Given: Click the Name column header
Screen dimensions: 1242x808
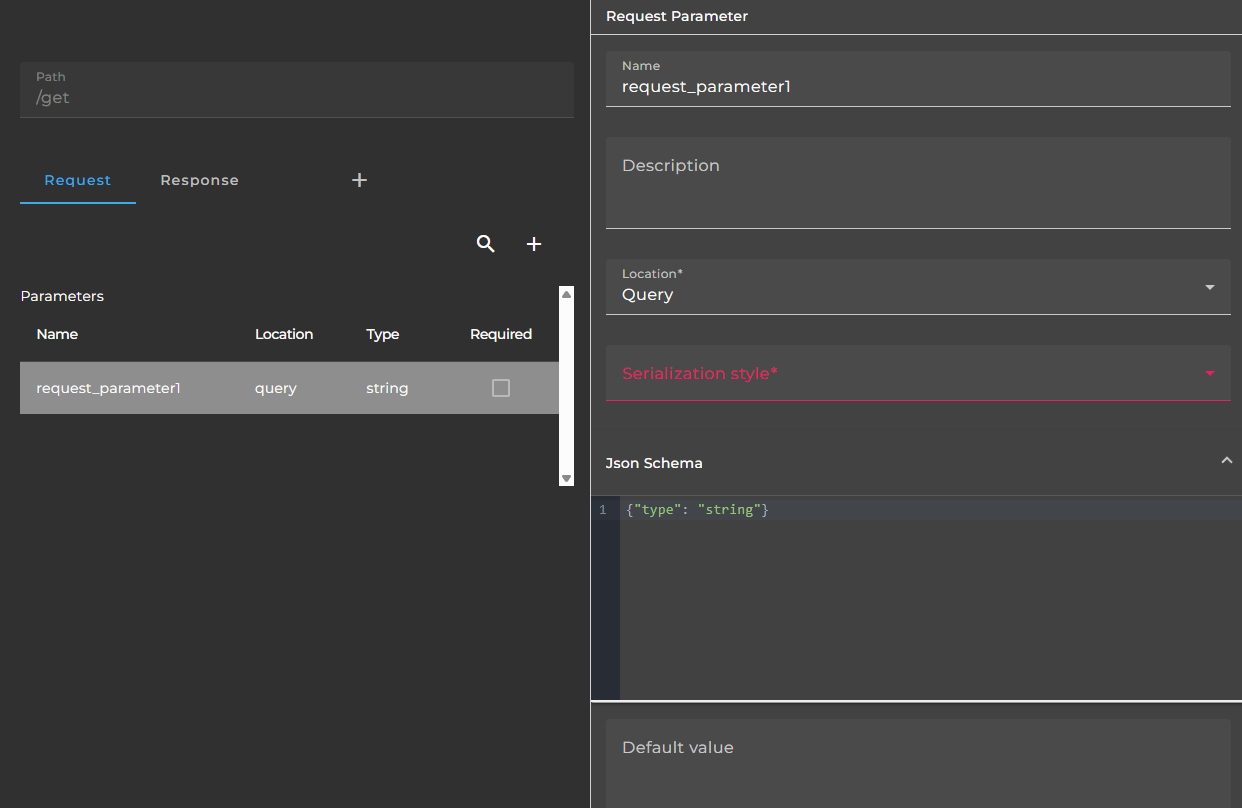Looking at the screenshot, I should [x=57, y=334].
